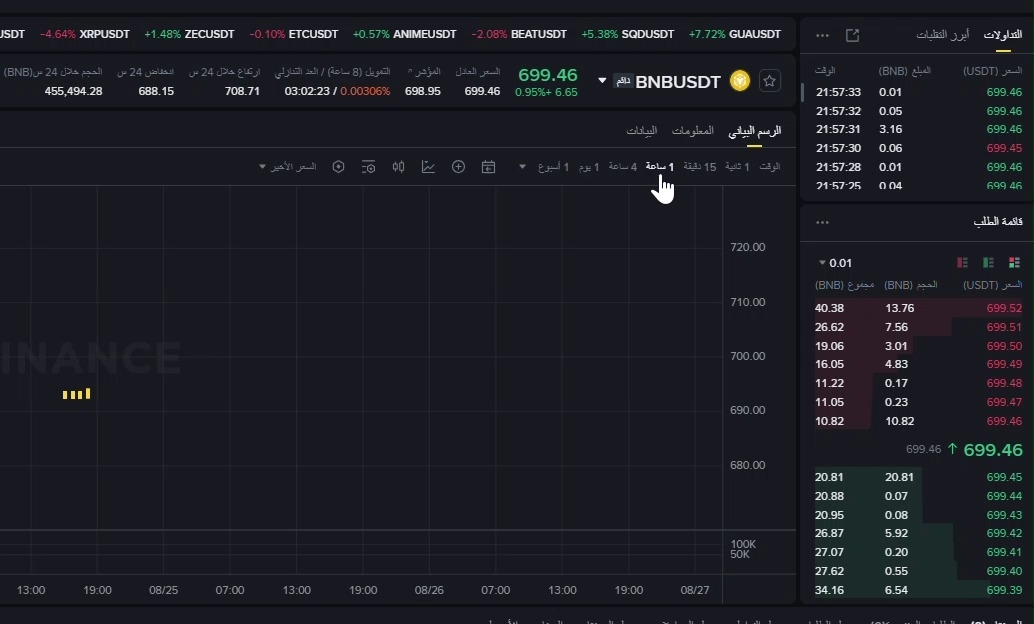
Task: Click the SQDUSDT ticker in the top bar
Action: coord(628,34)
